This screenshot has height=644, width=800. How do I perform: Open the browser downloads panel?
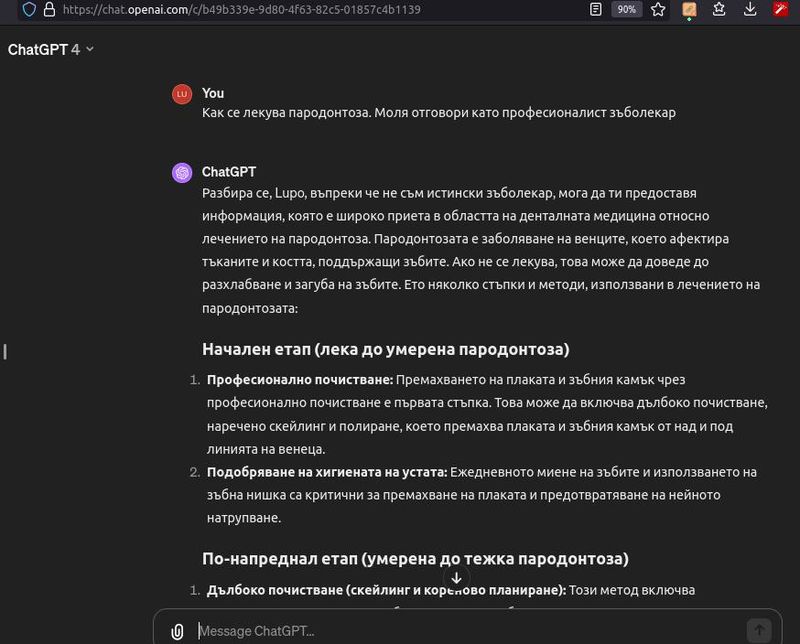tap(750, 9)
